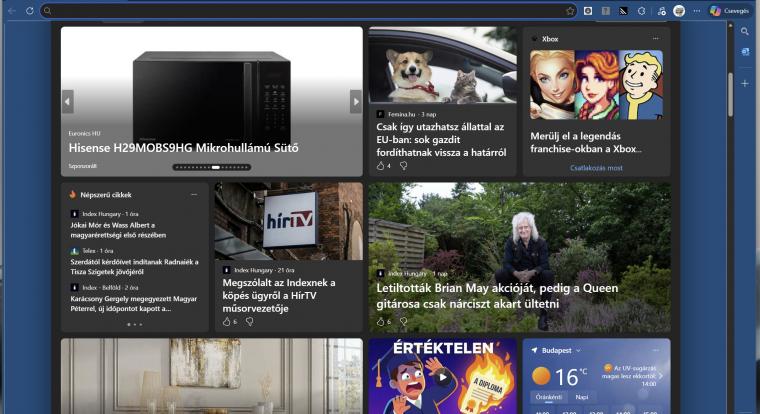Open the browser Settings and more menu
The width and height of the screenshot is (760, 414).
697,11
